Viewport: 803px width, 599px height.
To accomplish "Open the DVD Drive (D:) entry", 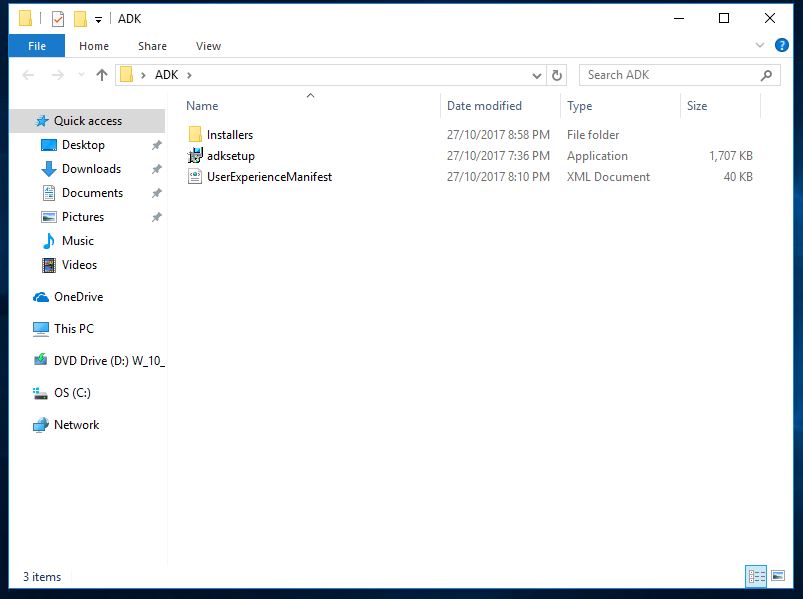I will (x=109, y=361).
